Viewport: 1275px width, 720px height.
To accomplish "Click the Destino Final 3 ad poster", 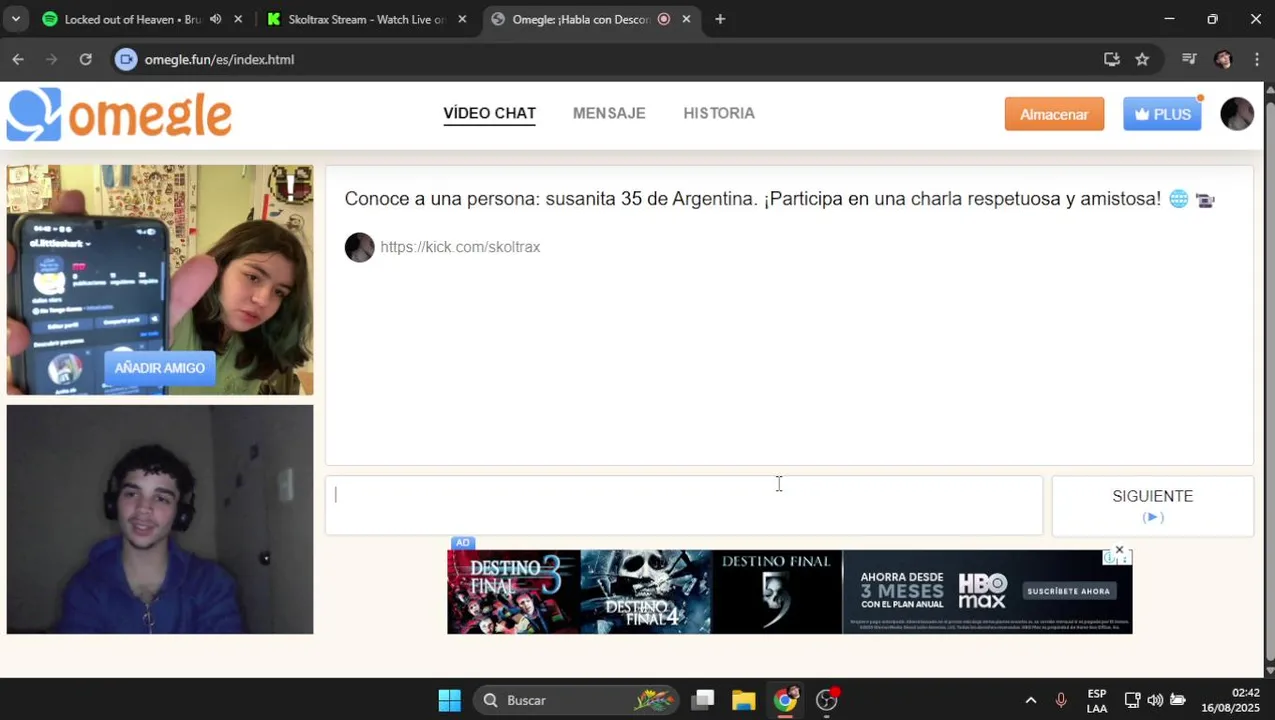I will (x=513, y=591).
